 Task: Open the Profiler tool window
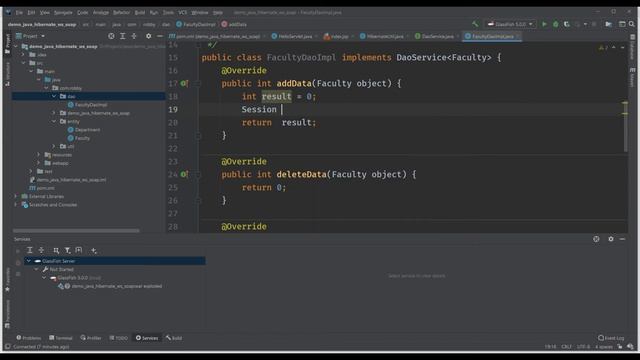(91, 338)
